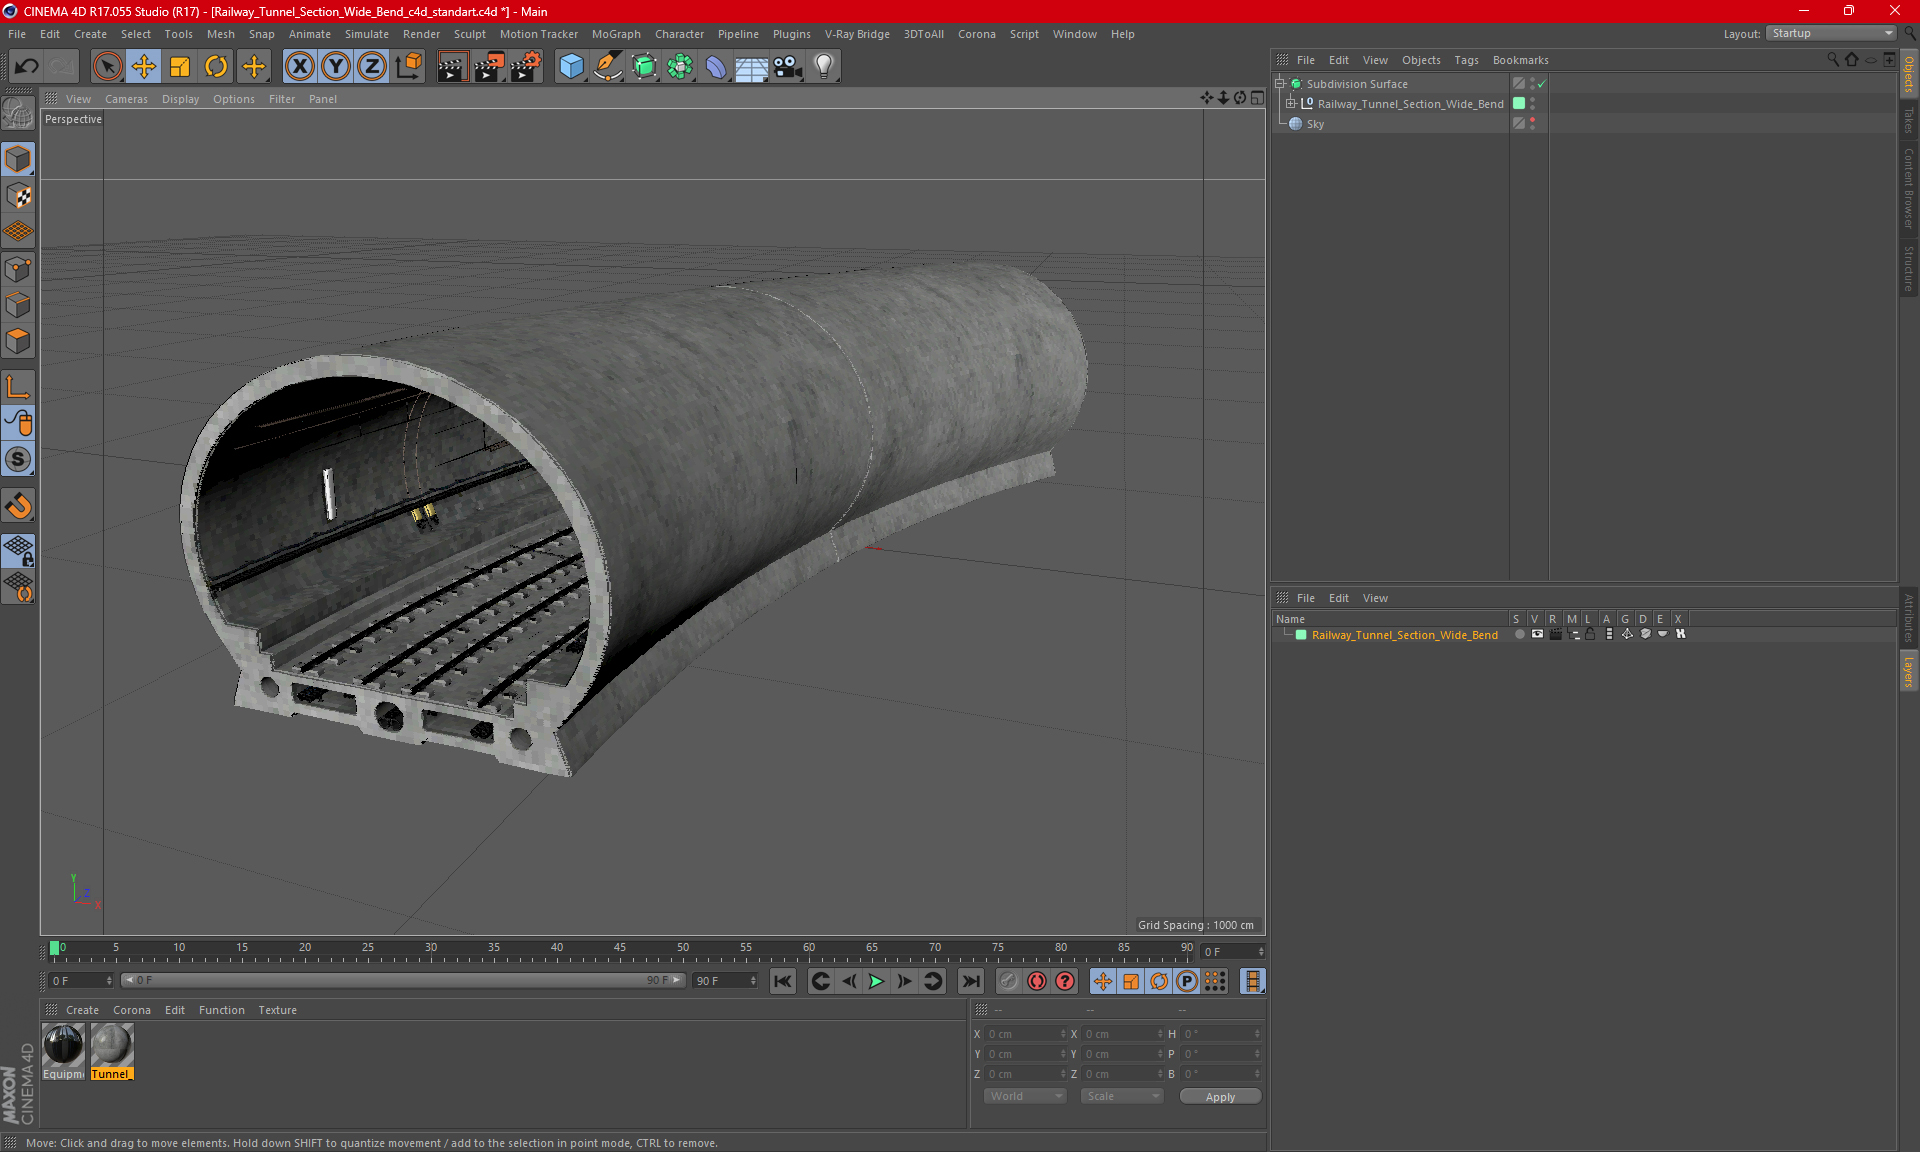Viewport: 1920px width, 1152px height.
Task: Select the Scale tool
Action: 180,66
